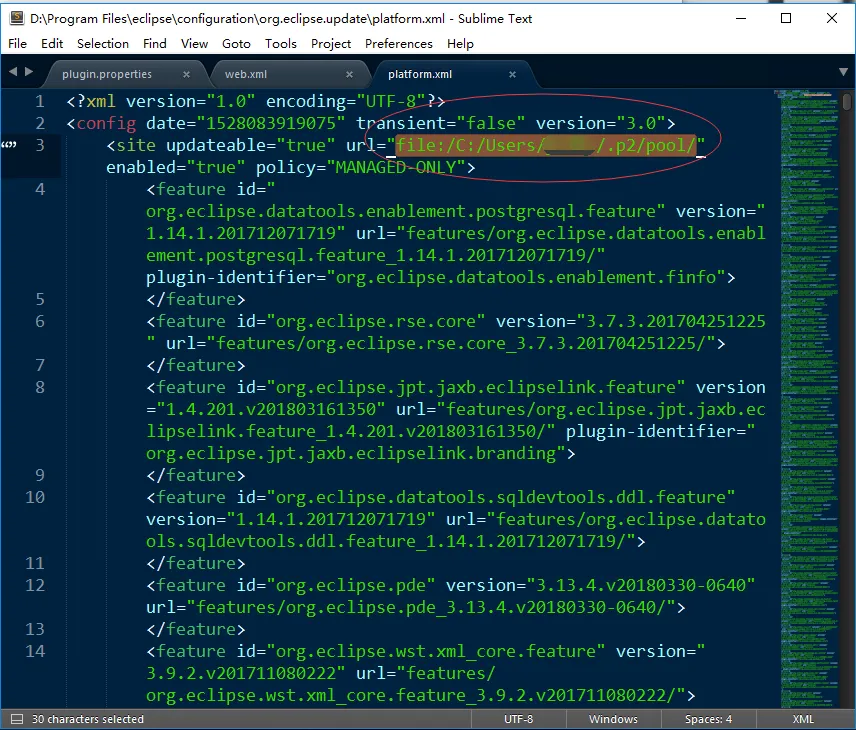This screenshot has width=856, height=730.
Task: Click line number 2 in gutter
Action: click(x=40, y=123)
